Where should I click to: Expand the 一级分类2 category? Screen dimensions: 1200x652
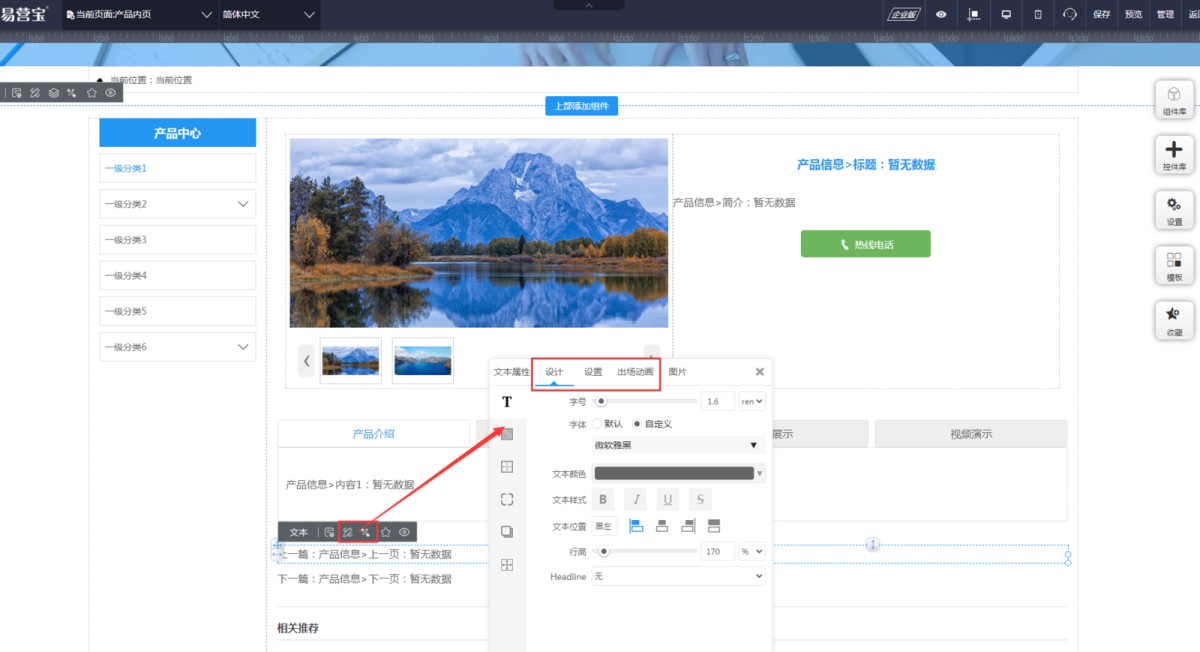[243, 204]
